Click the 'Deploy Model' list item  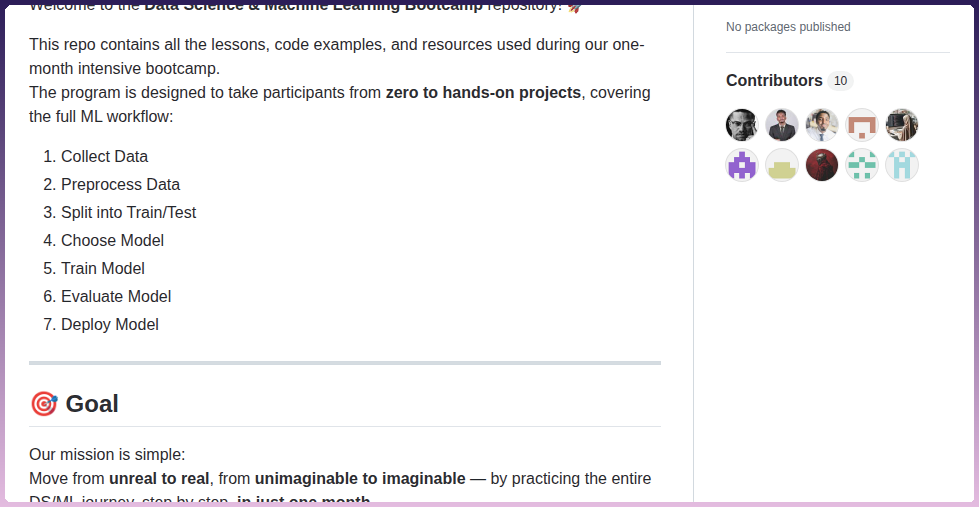110,325
